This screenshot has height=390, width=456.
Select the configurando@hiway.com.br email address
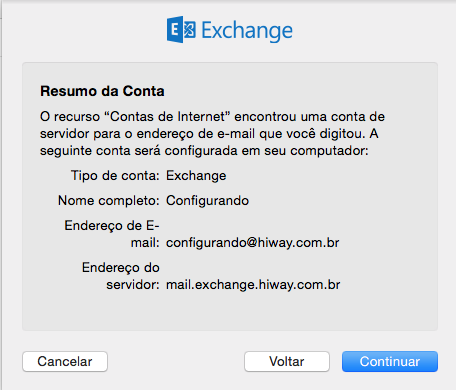tap(252, 243)
